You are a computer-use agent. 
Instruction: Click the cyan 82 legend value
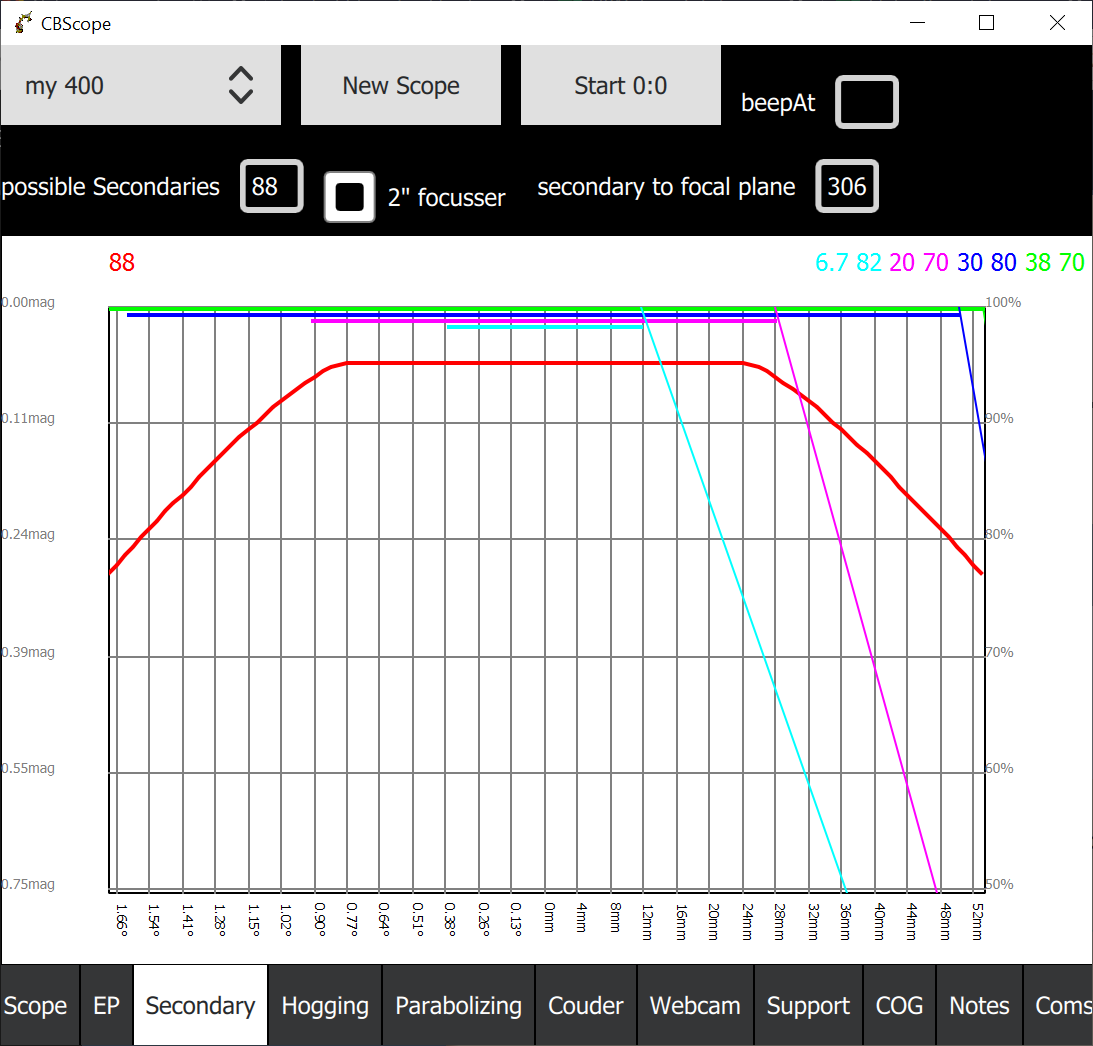tap(869, 262)
